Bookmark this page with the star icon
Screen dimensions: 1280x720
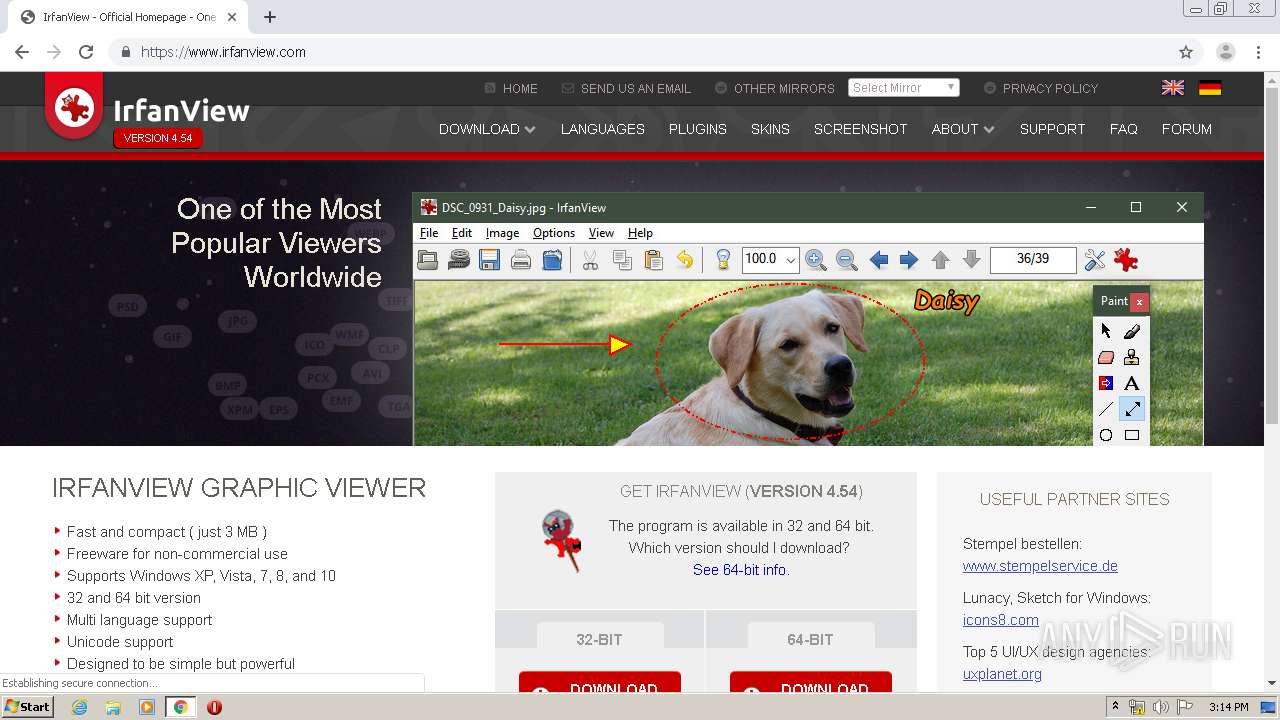1186,52
